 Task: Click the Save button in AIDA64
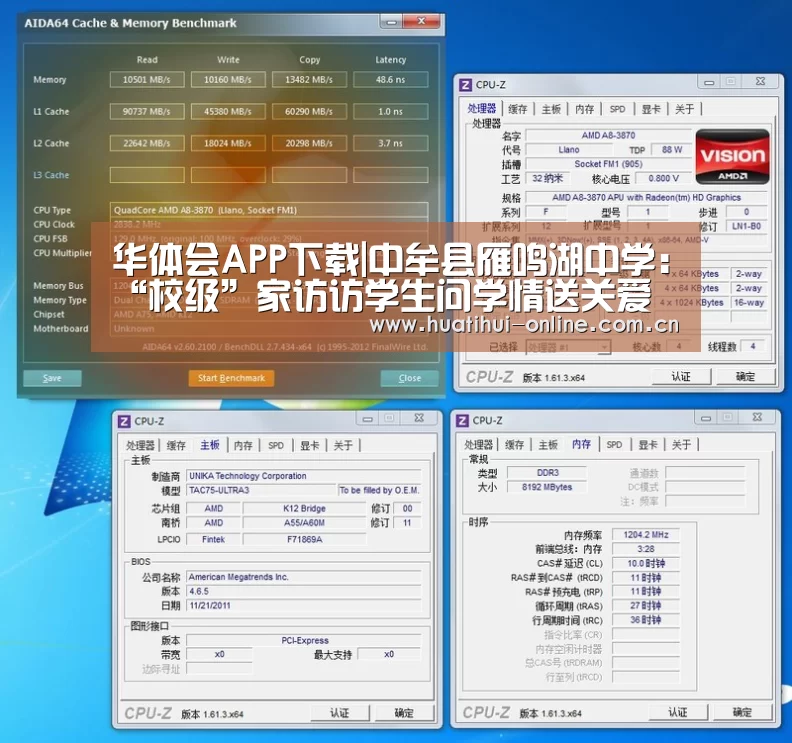pyautogui.click(x=52, y=378)
